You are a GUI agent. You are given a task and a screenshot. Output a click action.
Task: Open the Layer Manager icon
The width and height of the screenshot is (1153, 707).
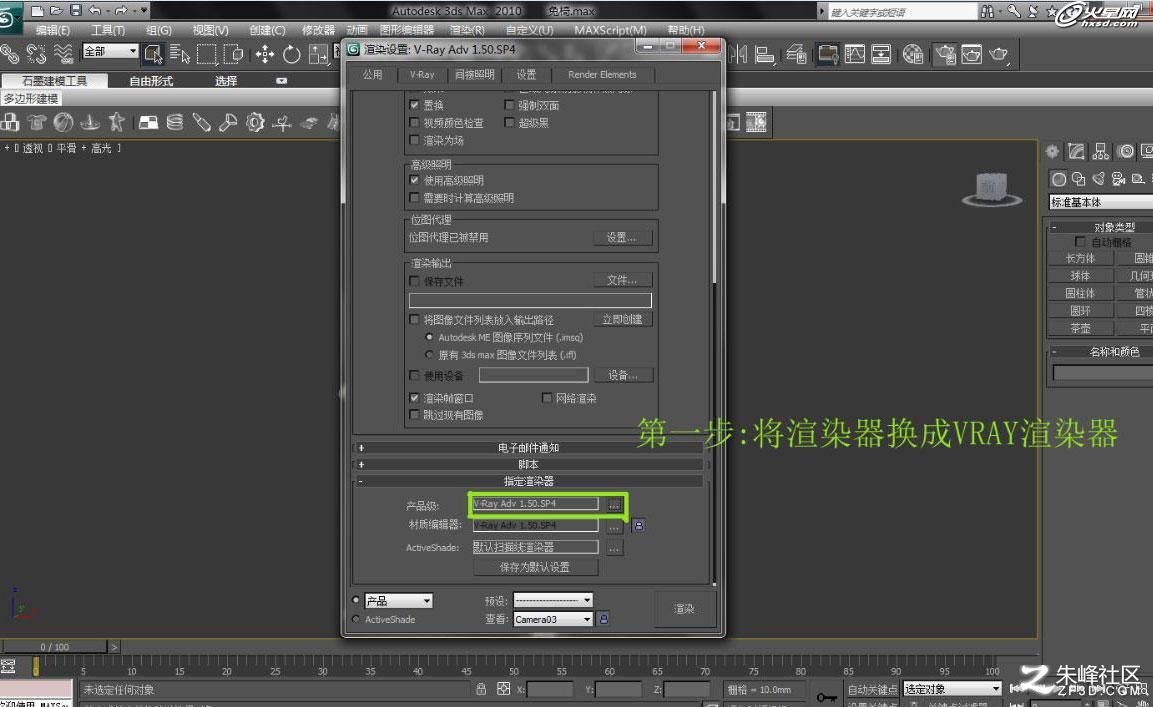pos(796,54)
